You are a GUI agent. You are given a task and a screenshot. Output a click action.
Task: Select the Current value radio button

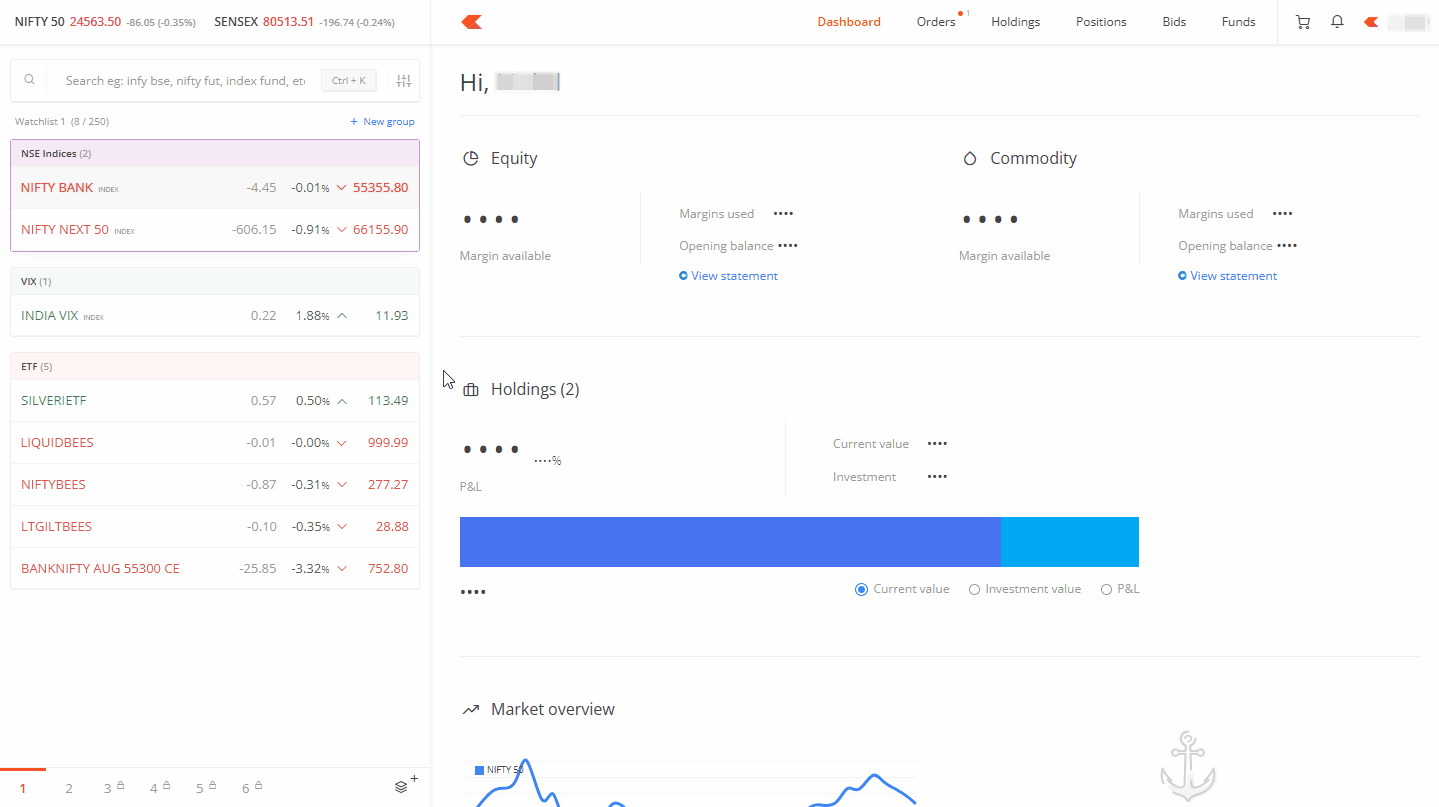pos(861,589)
